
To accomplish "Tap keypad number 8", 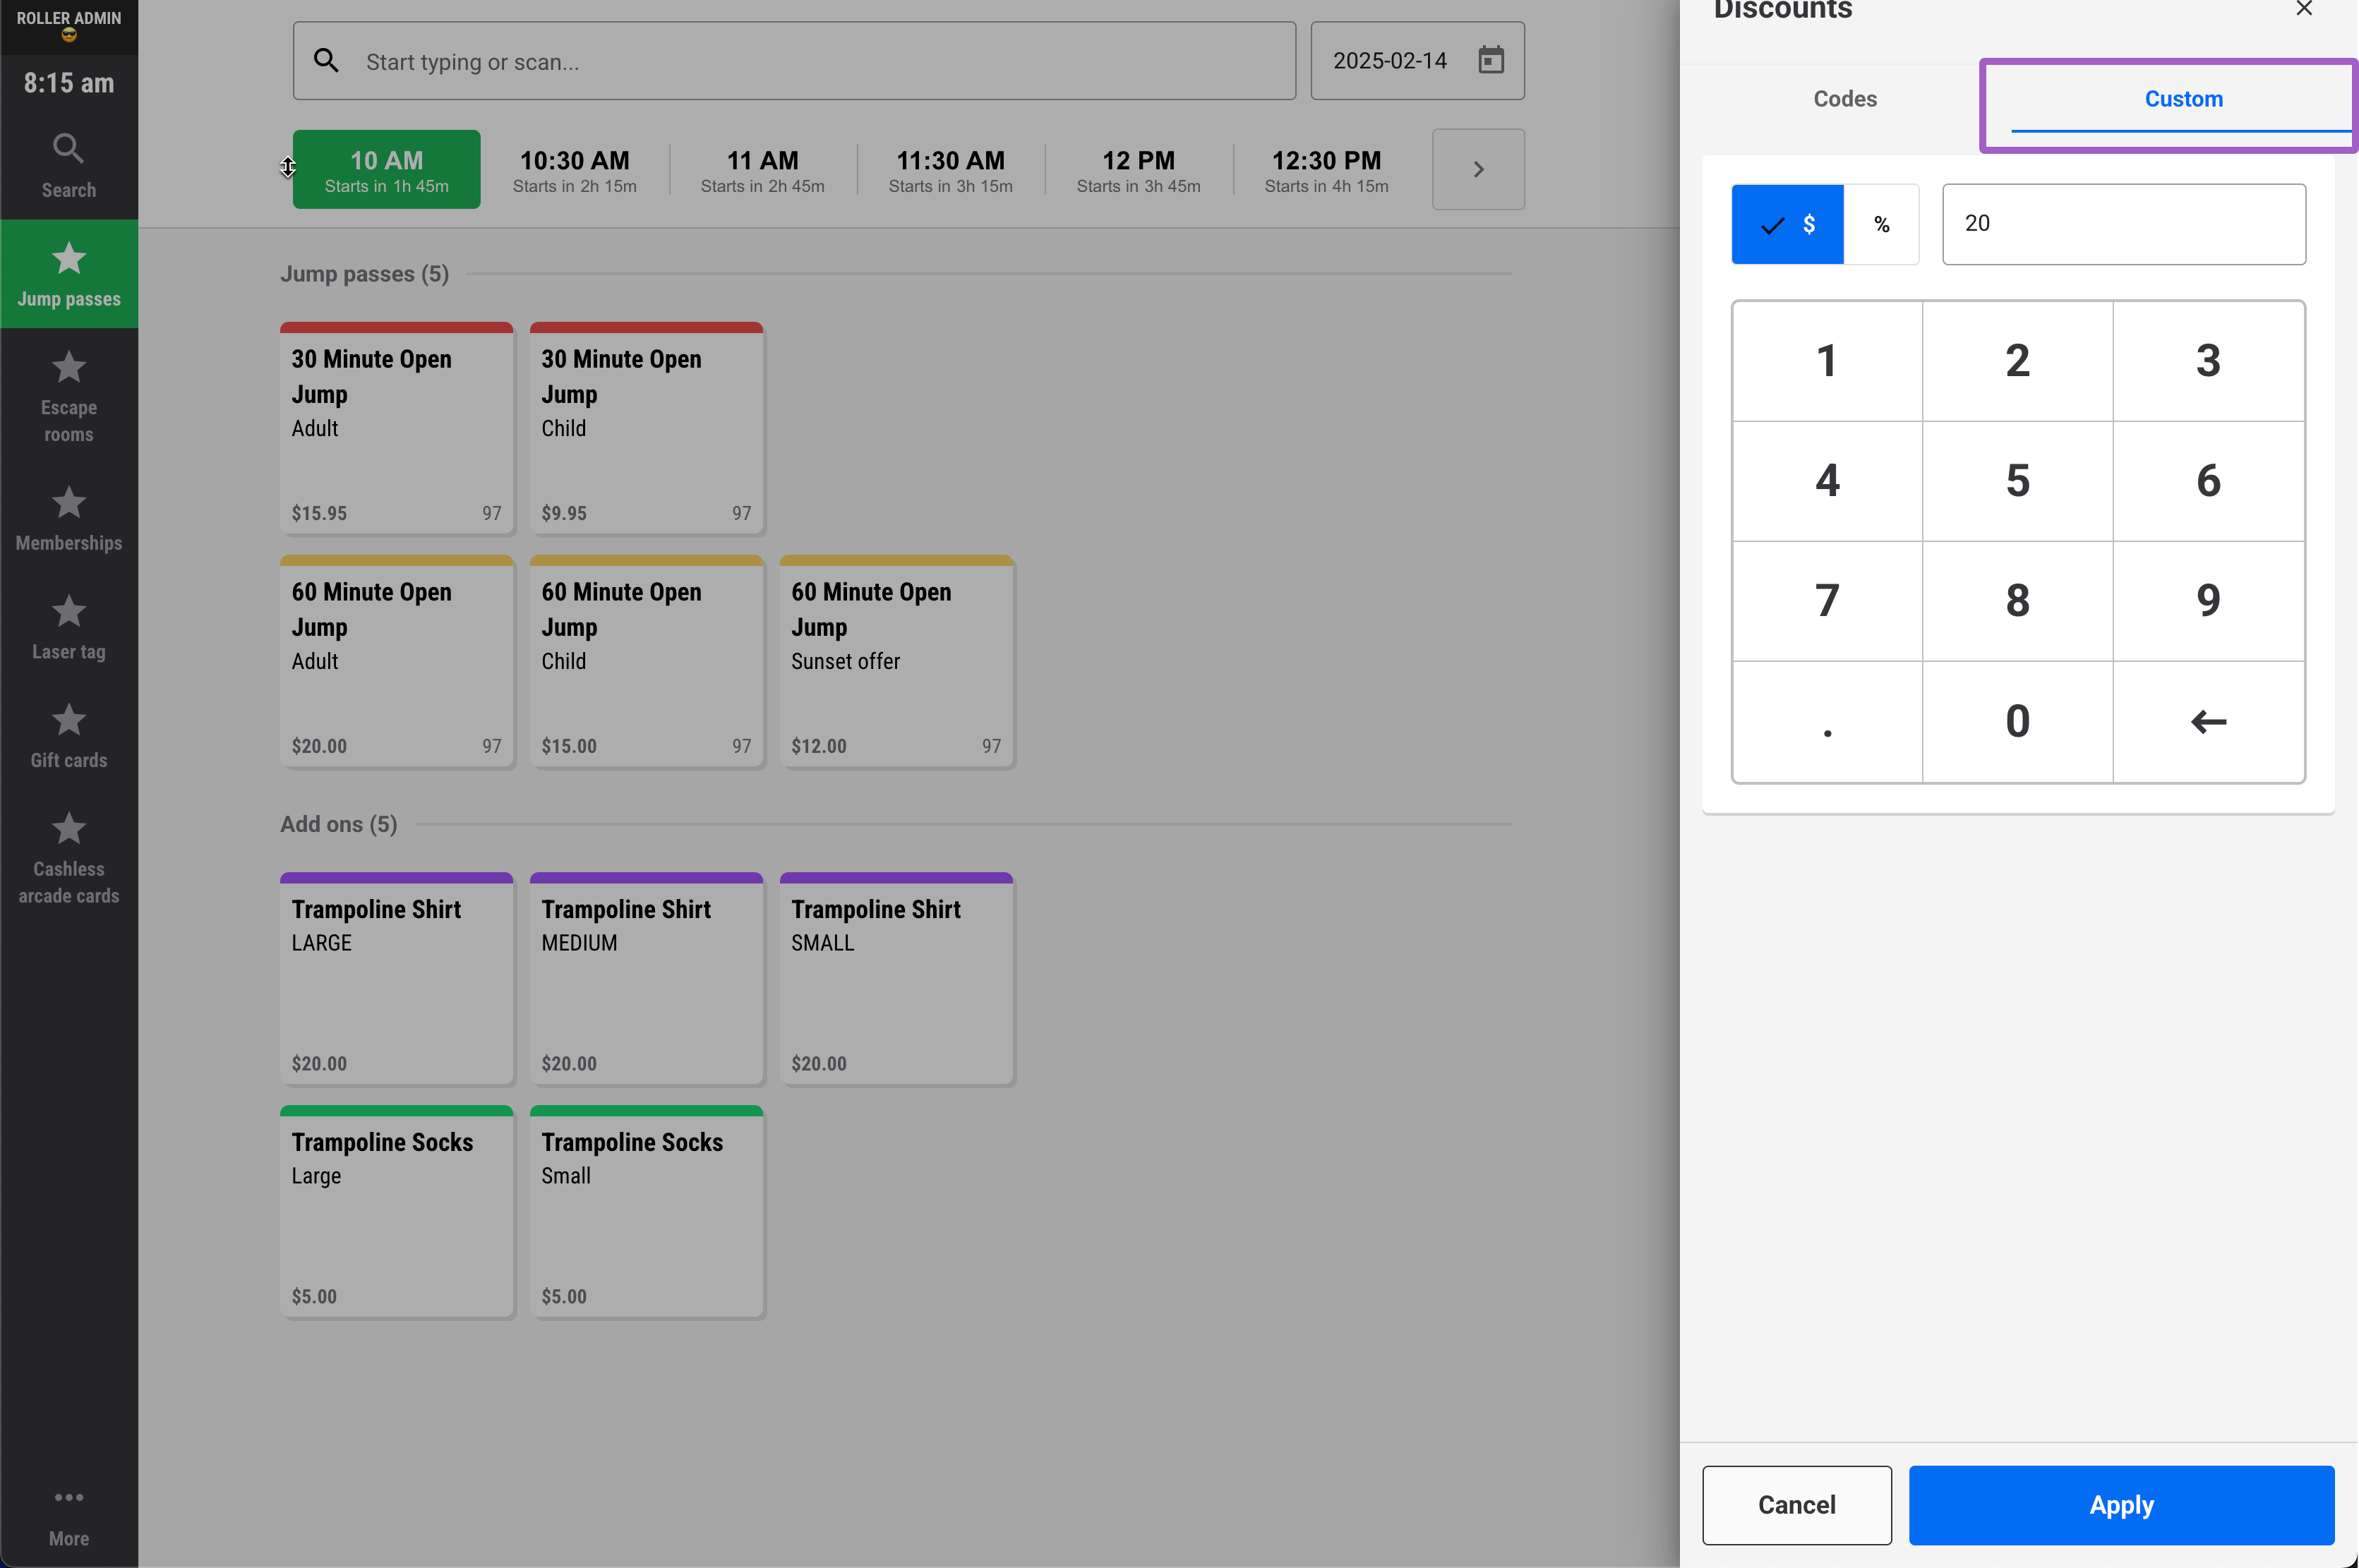I will tap(2017, 601).
